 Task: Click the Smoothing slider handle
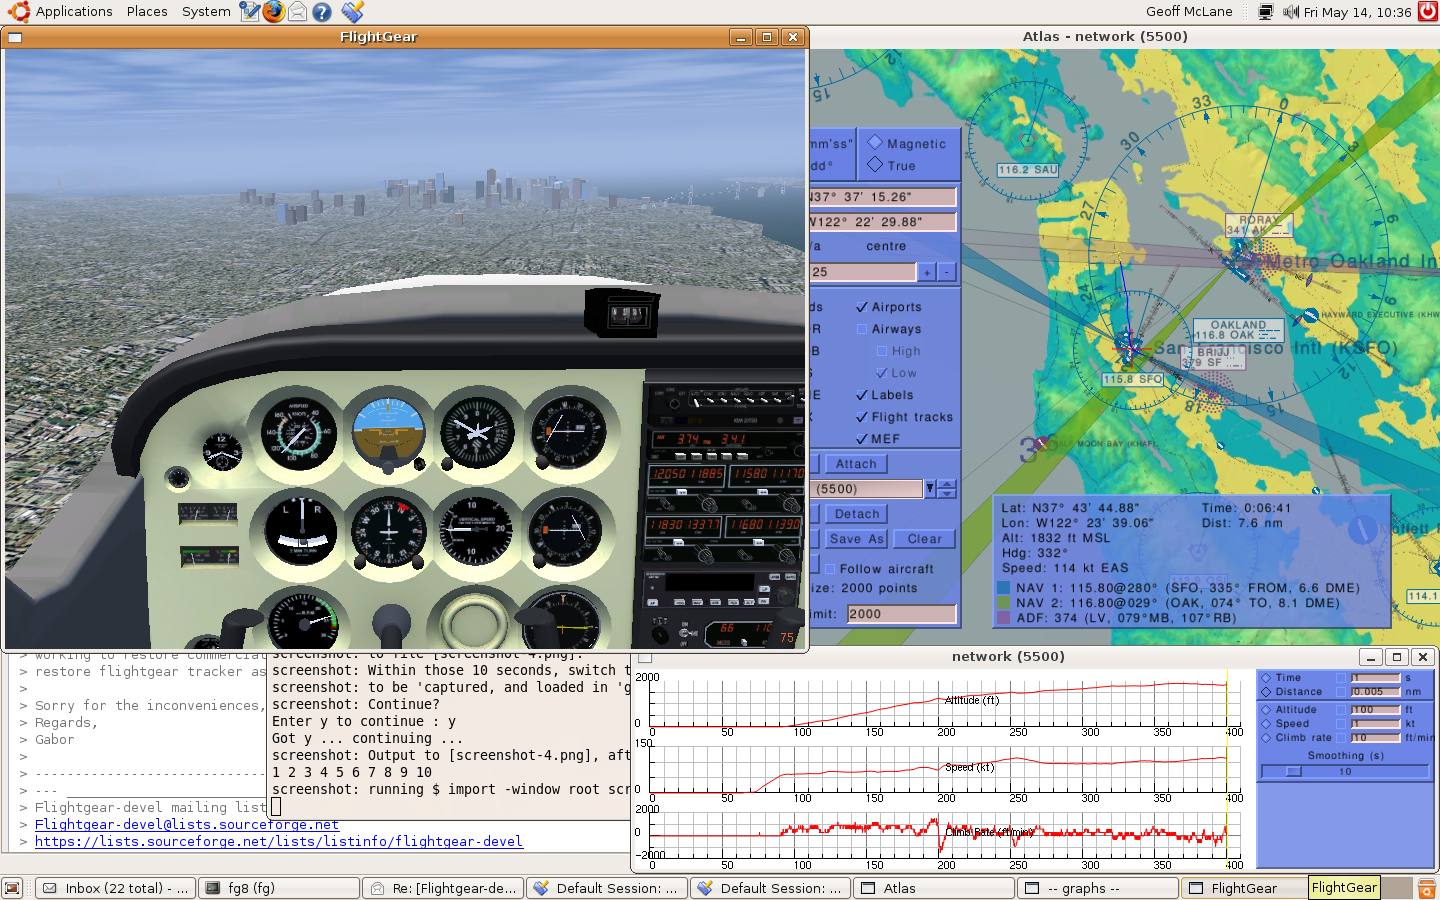click(1293, 771)
